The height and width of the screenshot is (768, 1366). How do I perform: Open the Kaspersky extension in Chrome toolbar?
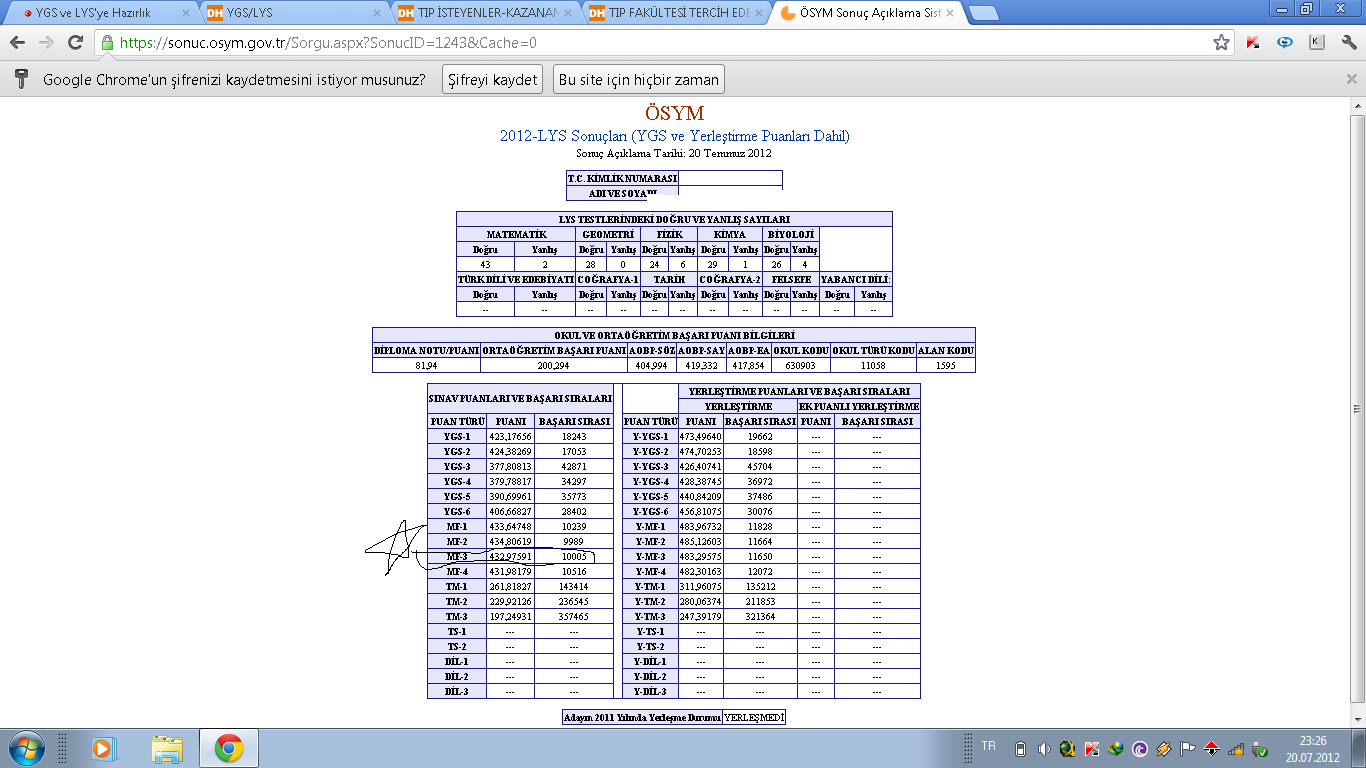tap(1253, 43)
